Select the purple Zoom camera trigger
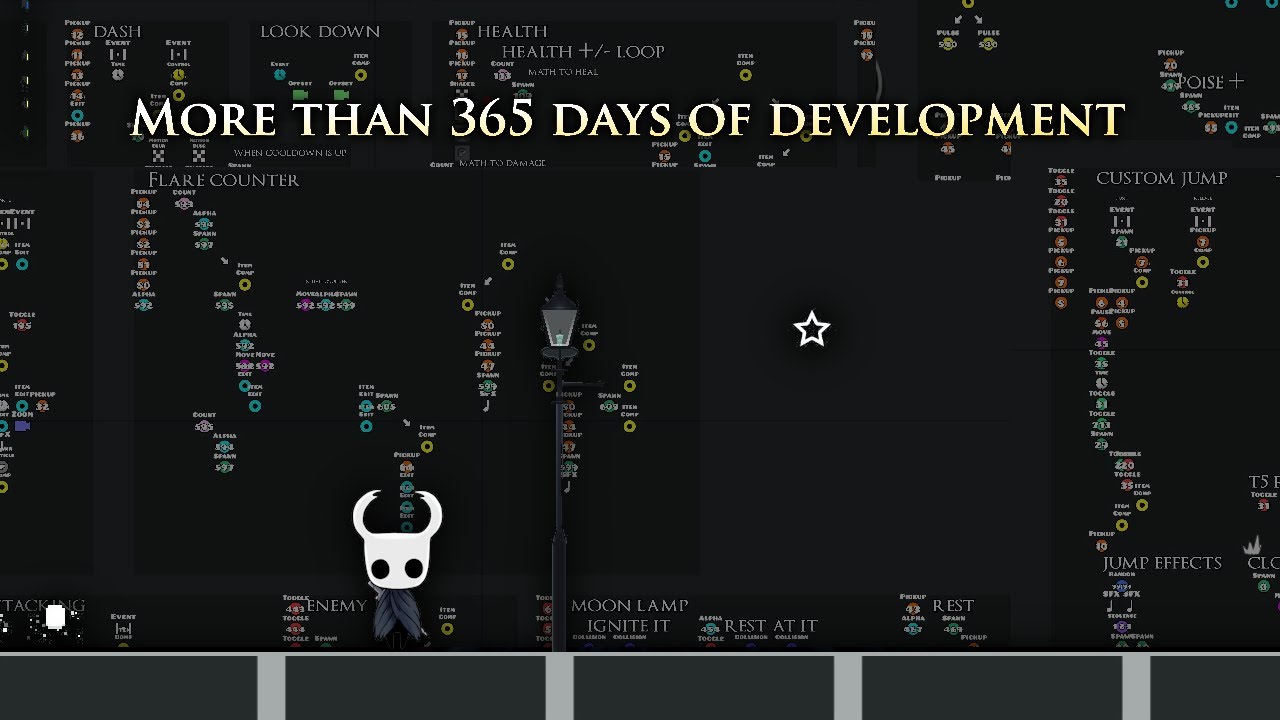Screen dimensions: 1280x720 [22, 426]
